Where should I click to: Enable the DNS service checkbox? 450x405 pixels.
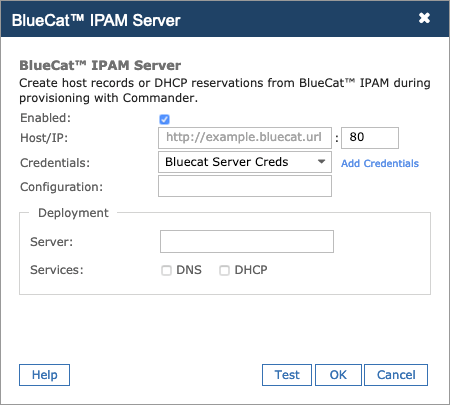(x=166, y=270)
